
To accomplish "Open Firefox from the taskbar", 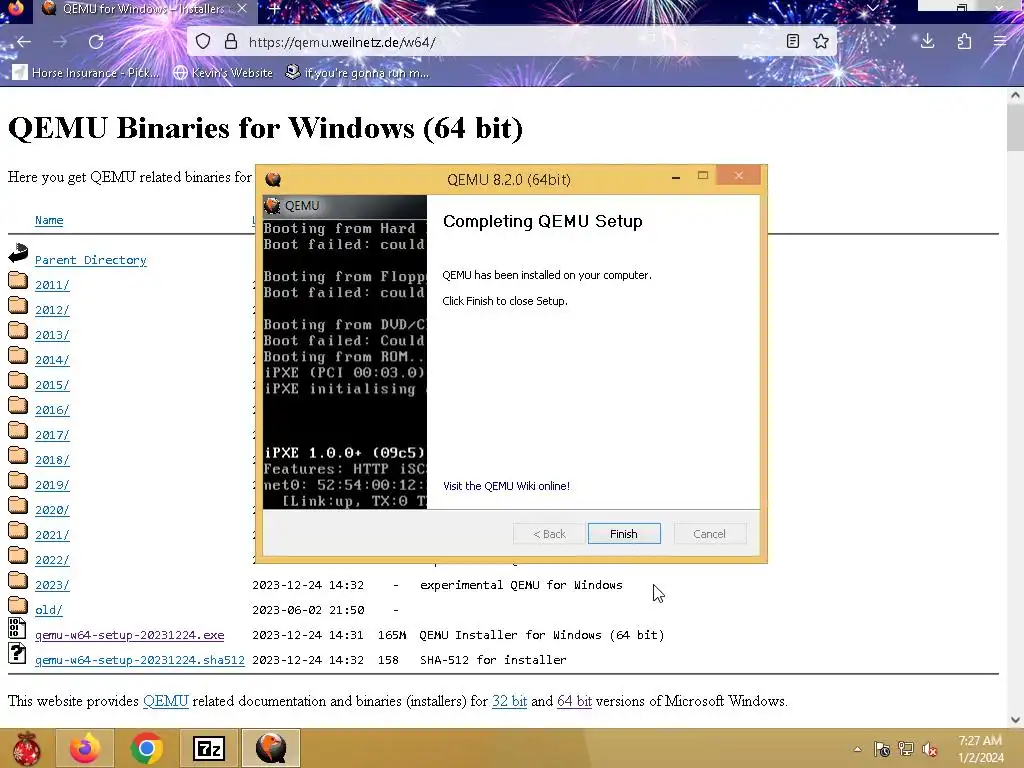I will click(85, 748).
